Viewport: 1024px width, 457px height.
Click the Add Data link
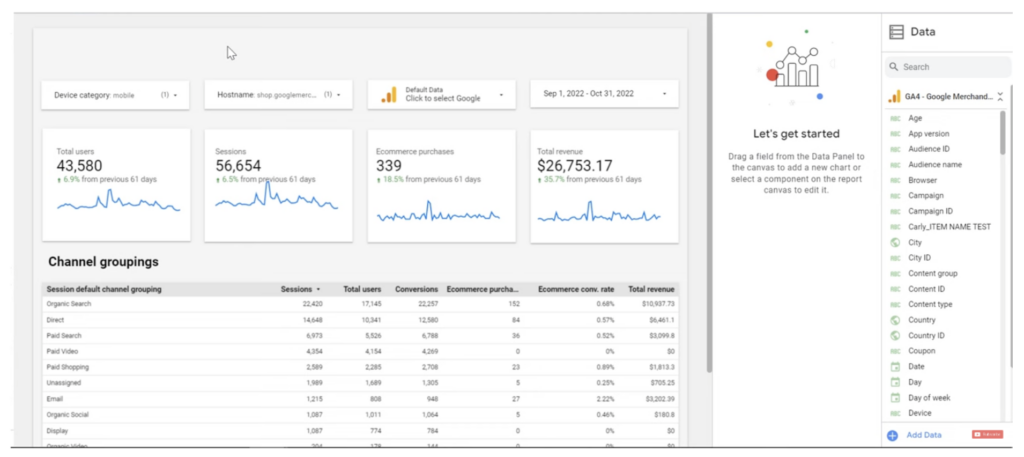(x=924, y=435)
